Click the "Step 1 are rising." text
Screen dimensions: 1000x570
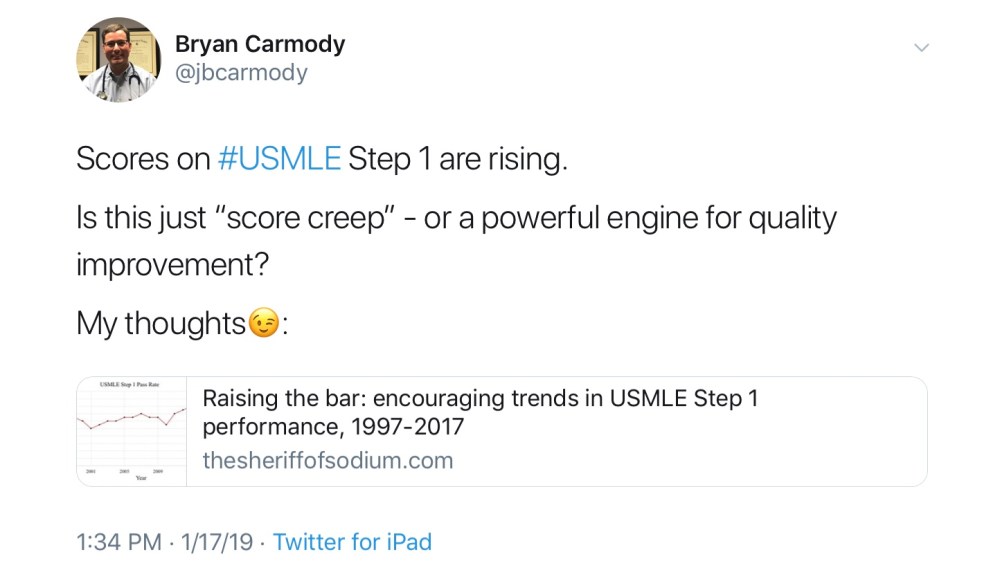pyautogui.click(x=458, y=160)
